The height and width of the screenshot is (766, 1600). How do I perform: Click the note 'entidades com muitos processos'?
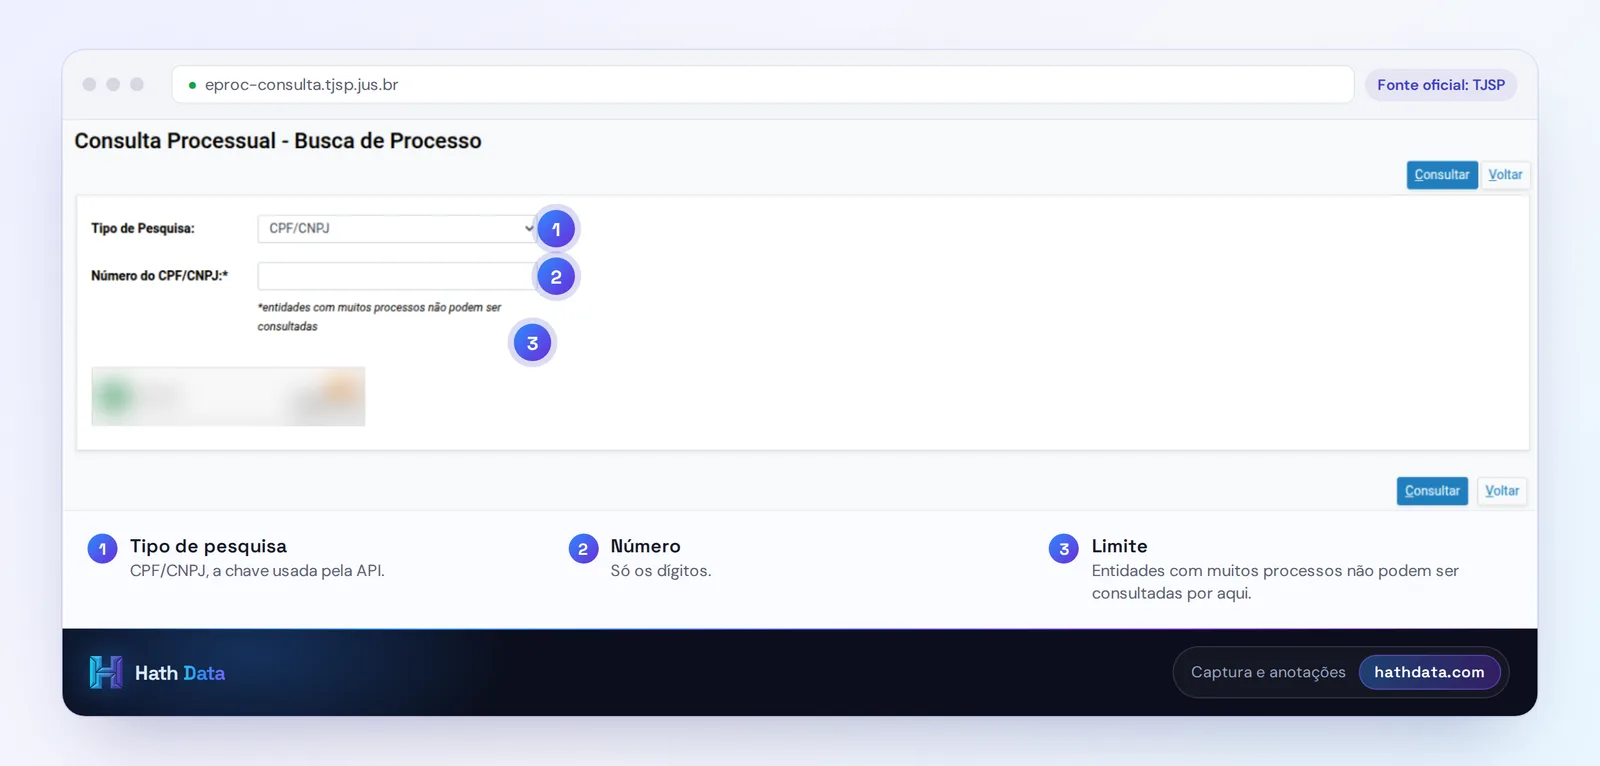tap(379, 317)
